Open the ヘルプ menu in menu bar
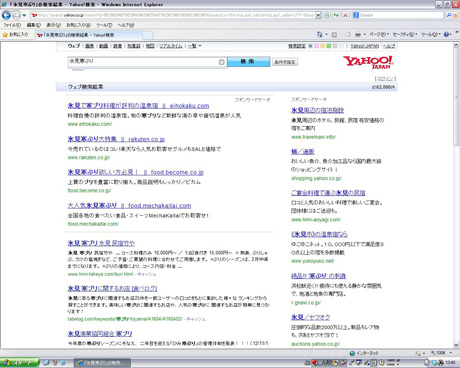This screenshot has height=368, width=460. (126, 25)
